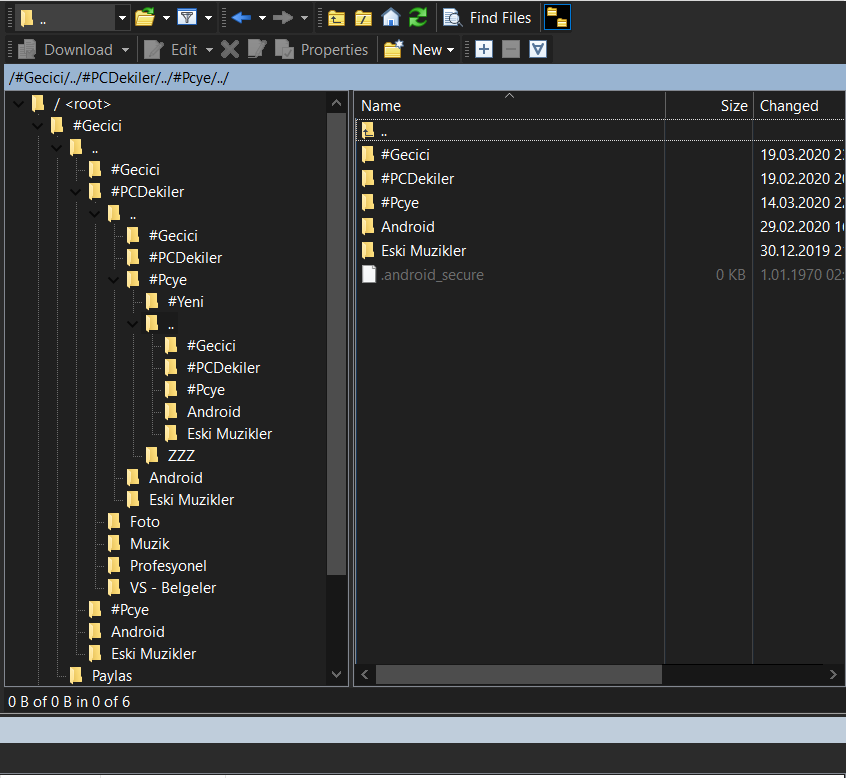
Task: Go to the root directory icon
Action: [364, 18]
